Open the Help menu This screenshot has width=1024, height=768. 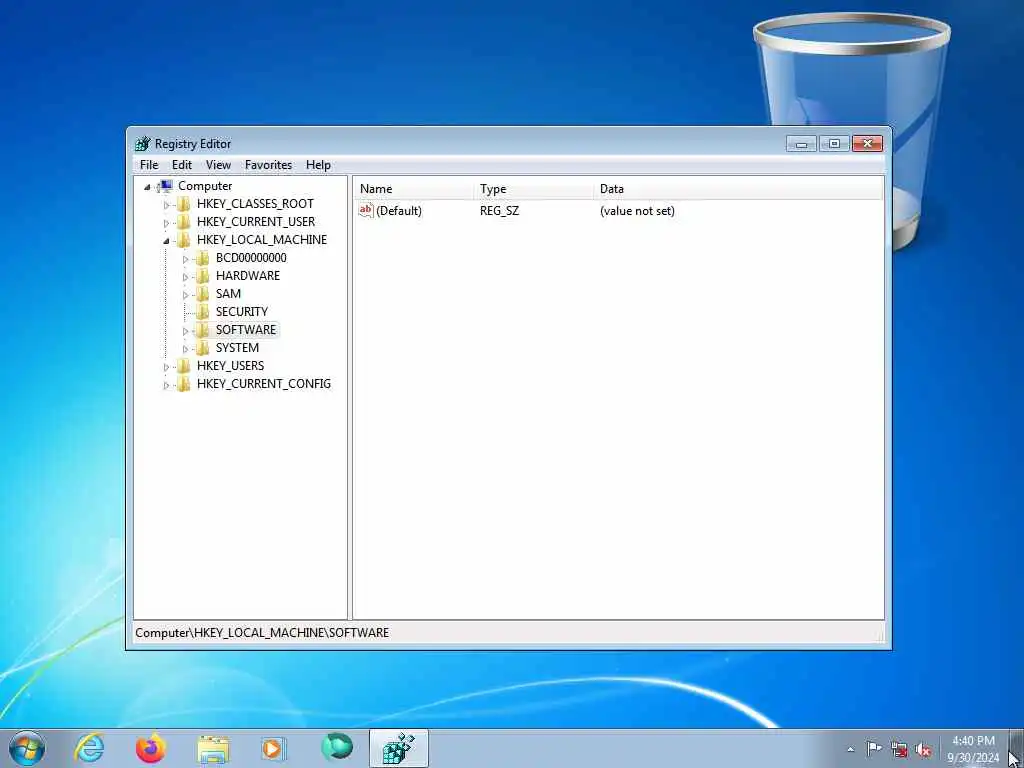(x=318, y=165)
